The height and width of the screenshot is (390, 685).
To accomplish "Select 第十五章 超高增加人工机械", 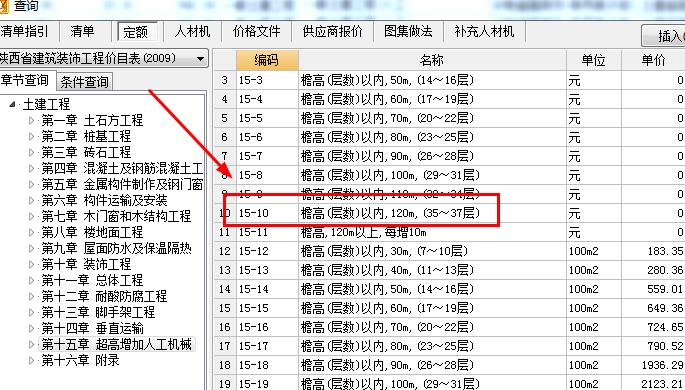I will tap(116, 345).
